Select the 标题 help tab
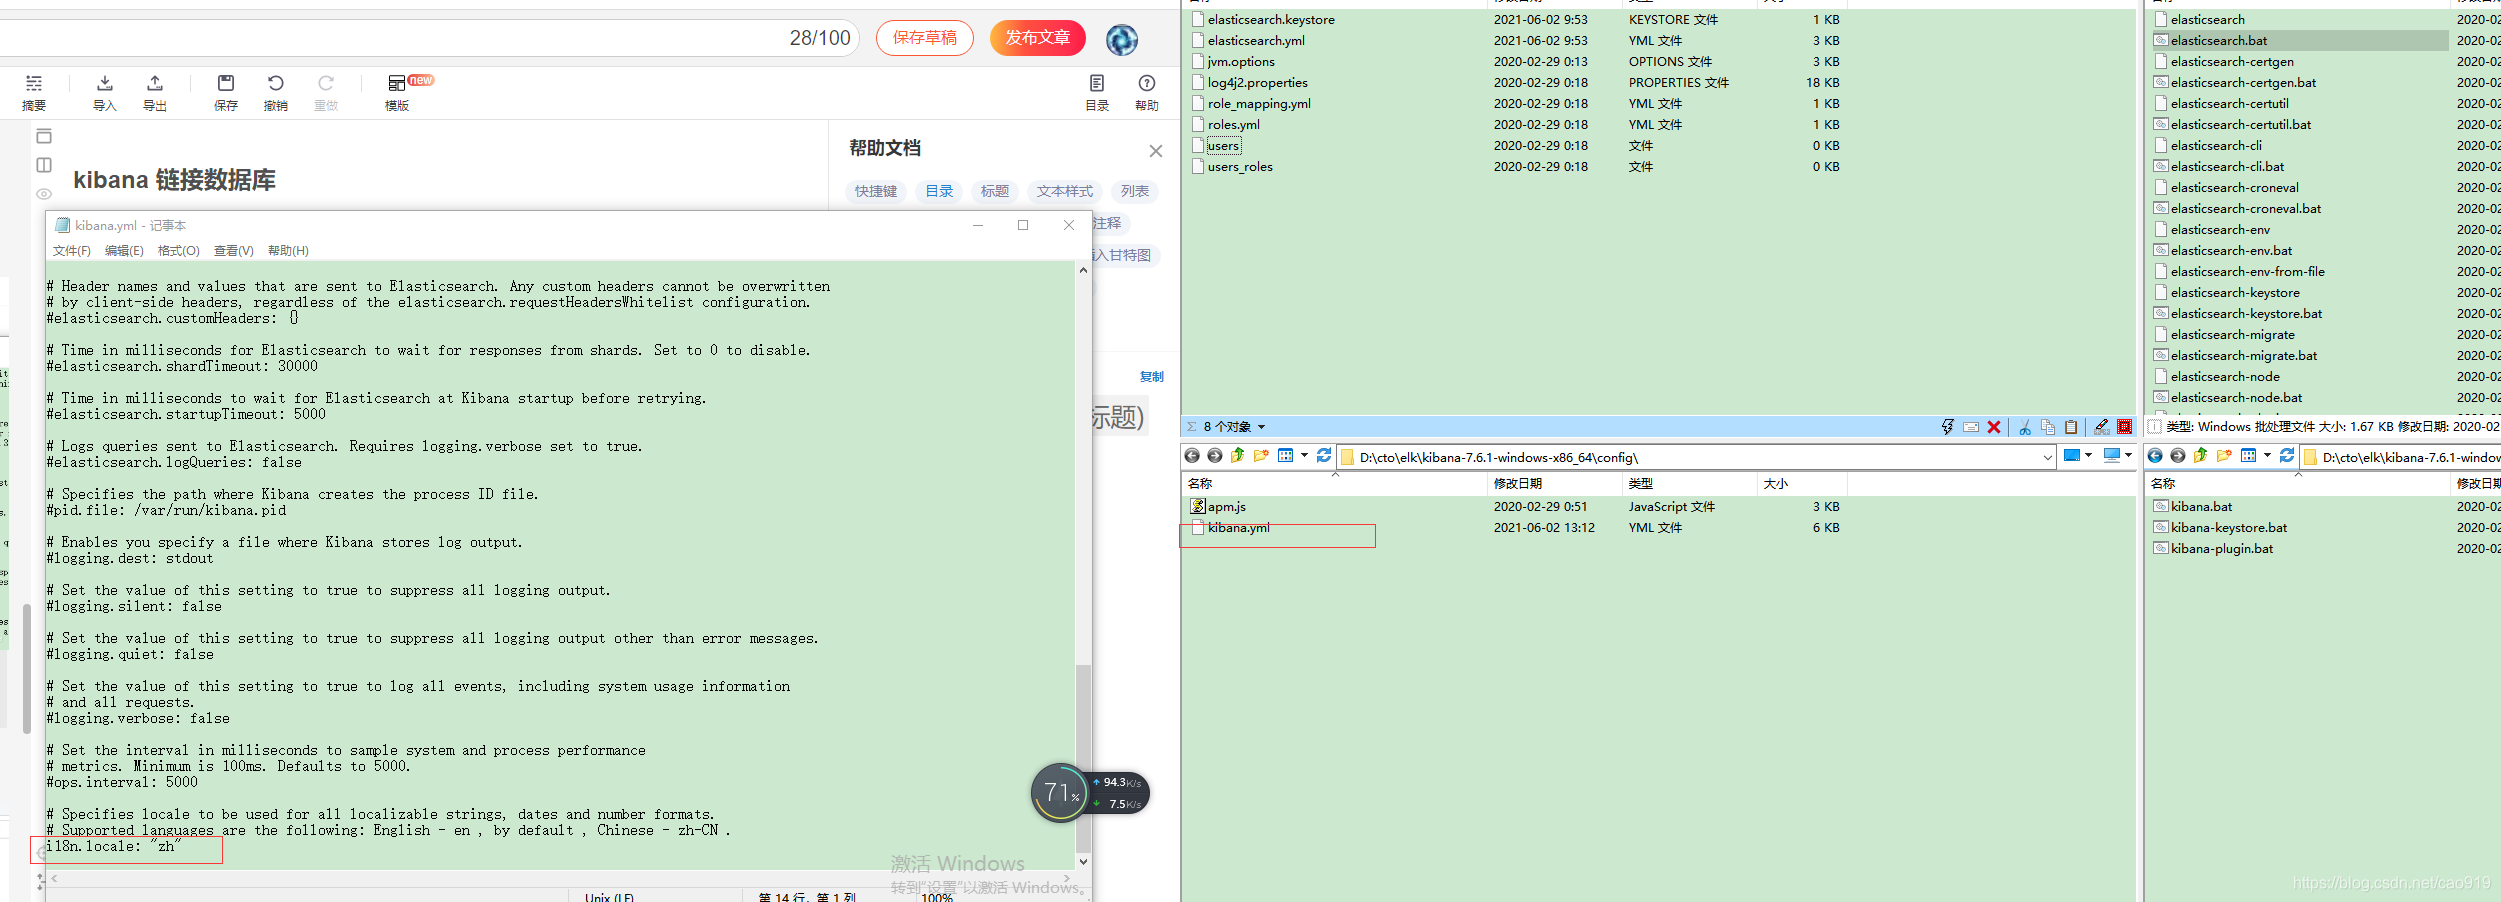 pyautogui.click(x=995, y=191)
